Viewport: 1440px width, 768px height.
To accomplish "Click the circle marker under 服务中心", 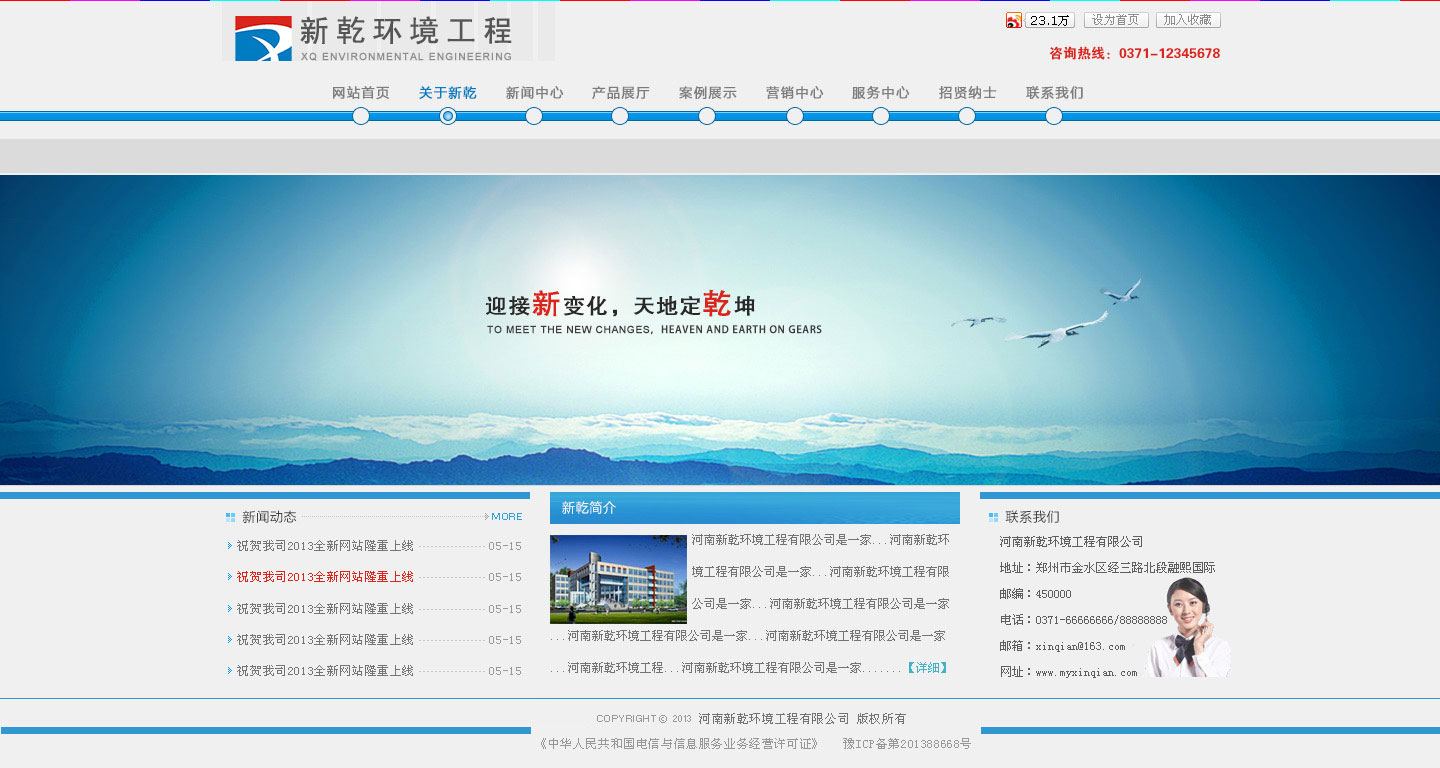I will tap(881, 116).
